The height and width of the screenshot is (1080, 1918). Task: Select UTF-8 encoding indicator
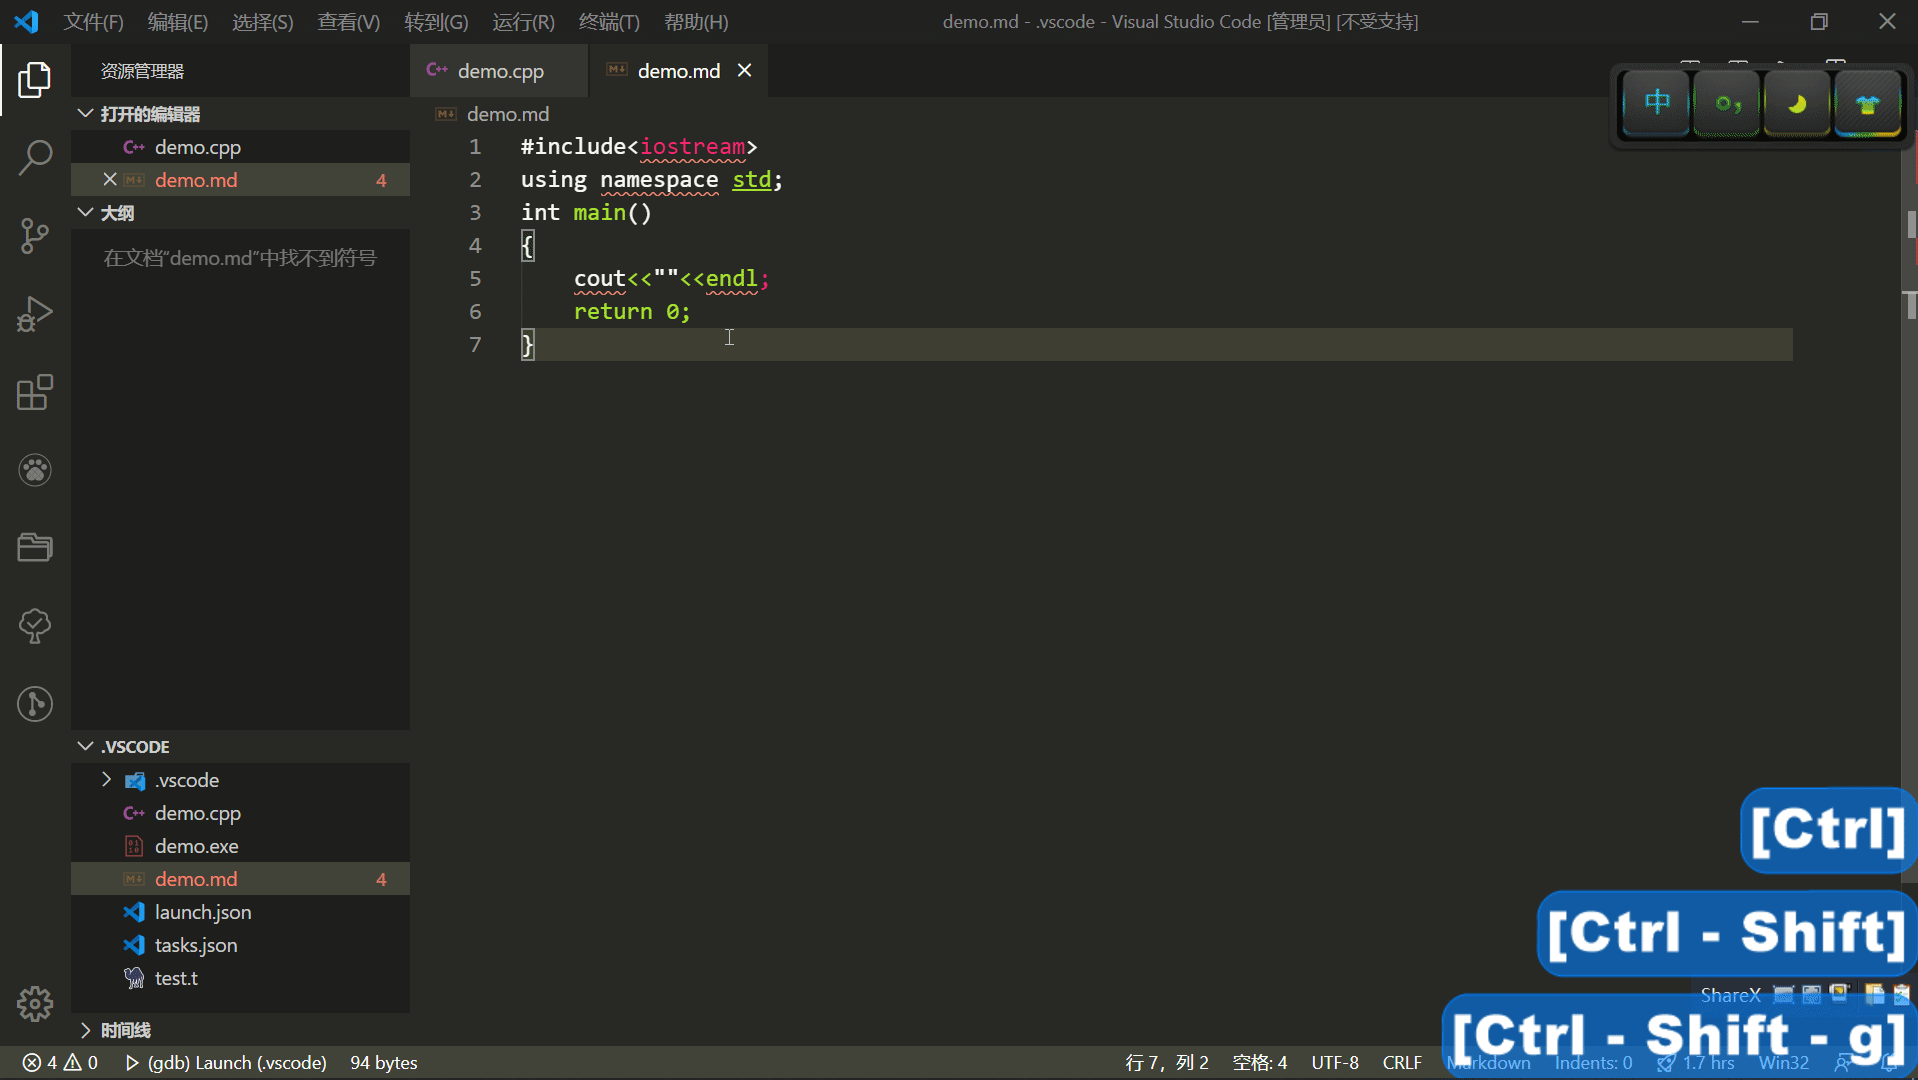click(x=1335, y=1063)
